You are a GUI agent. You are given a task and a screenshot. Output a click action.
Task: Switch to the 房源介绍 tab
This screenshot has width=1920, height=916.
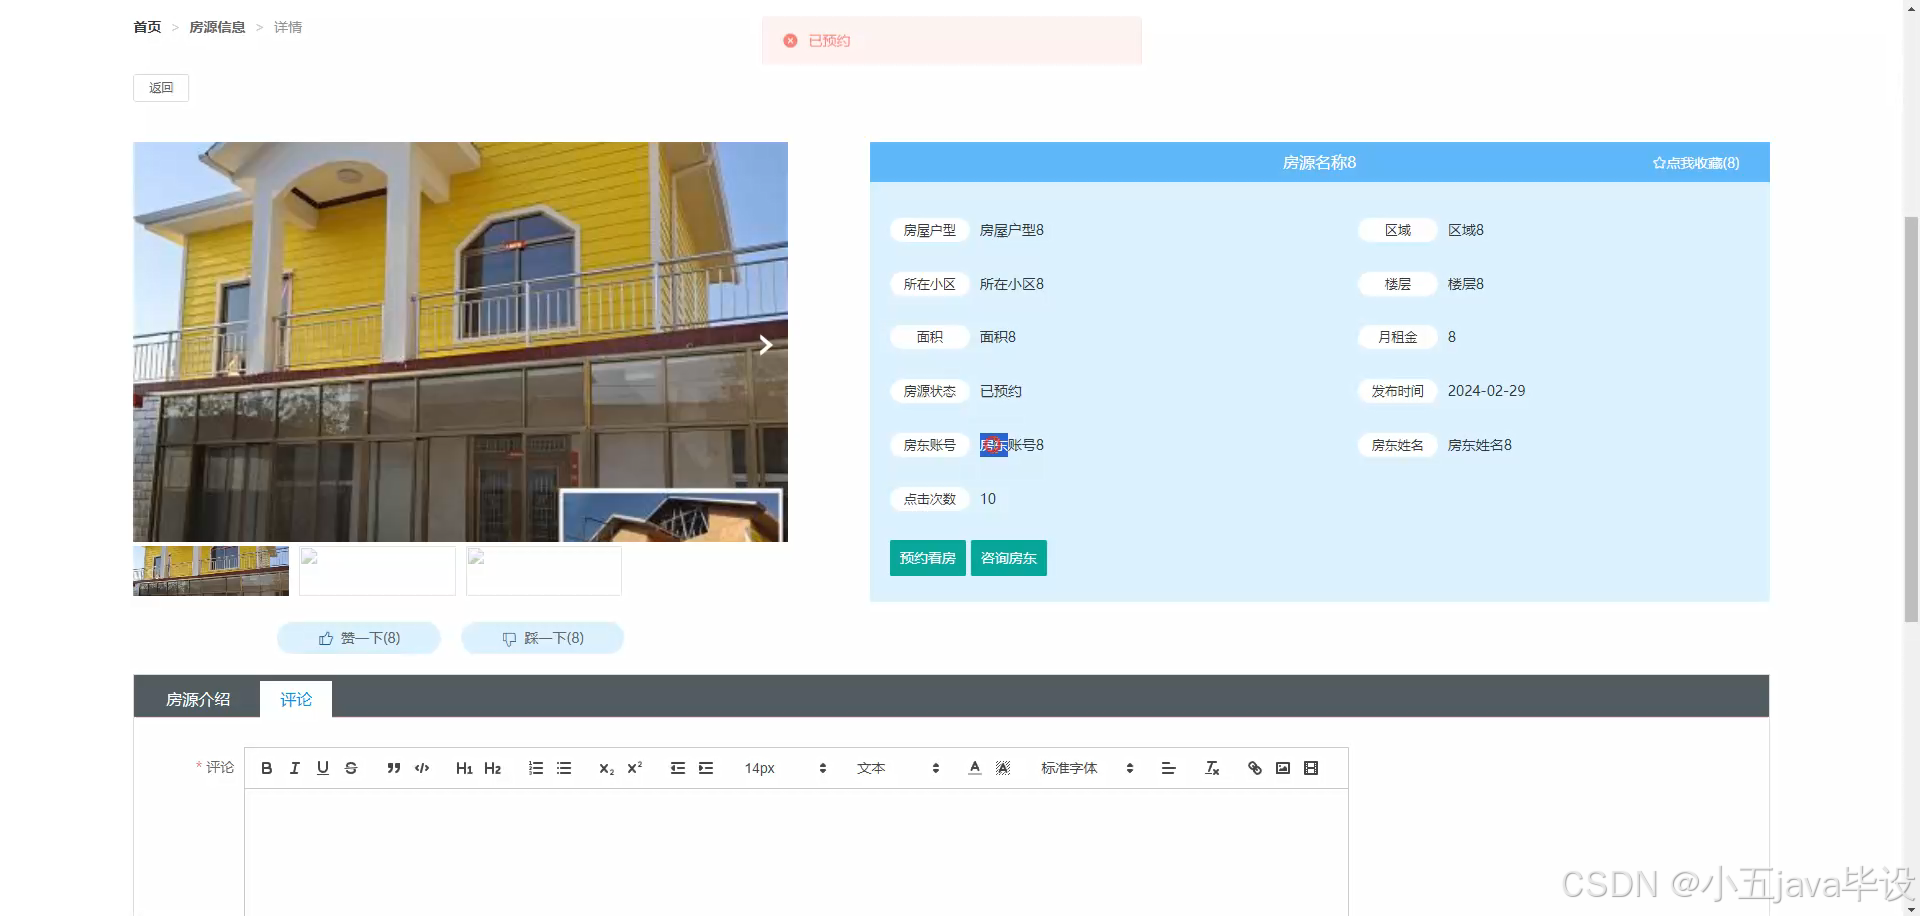(x=198, y=699)
